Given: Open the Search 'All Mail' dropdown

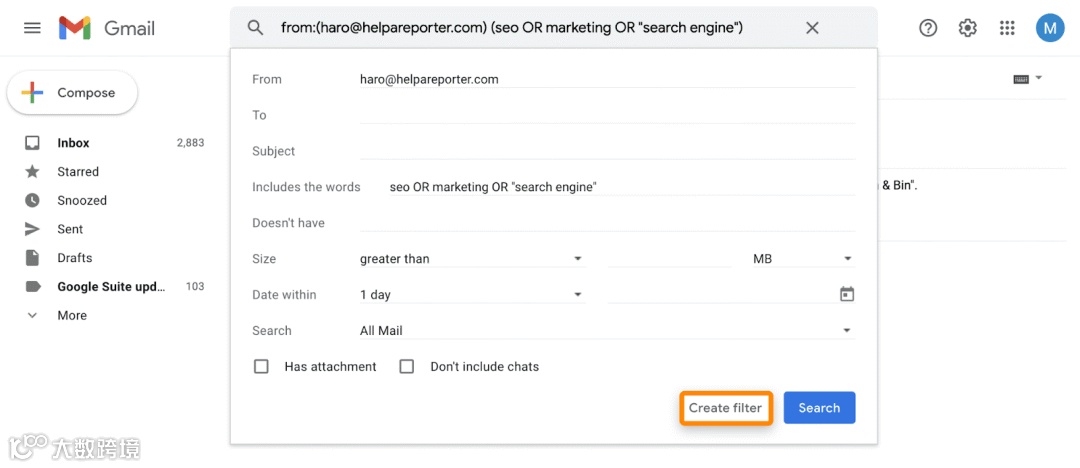Looking at the screenshot, I should pyautogui.click(x=605, y=331).
